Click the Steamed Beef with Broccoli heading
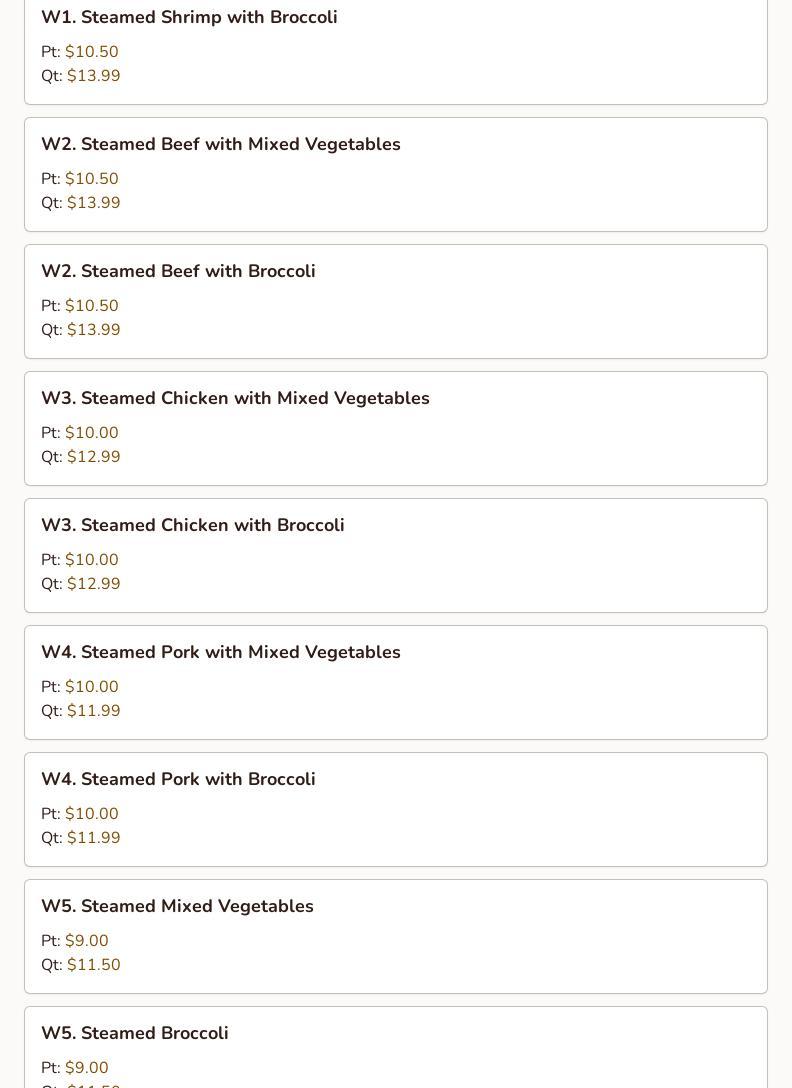The height and width of the screenshot is (1088, 792). coord(178,271)
